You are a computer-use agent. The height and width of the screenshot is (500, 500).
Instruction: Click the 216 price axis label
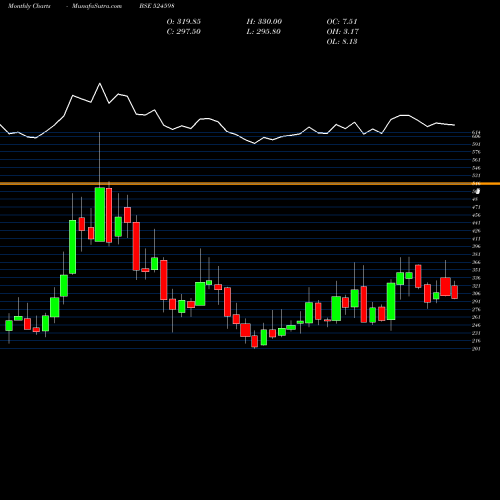coord(476,341)
